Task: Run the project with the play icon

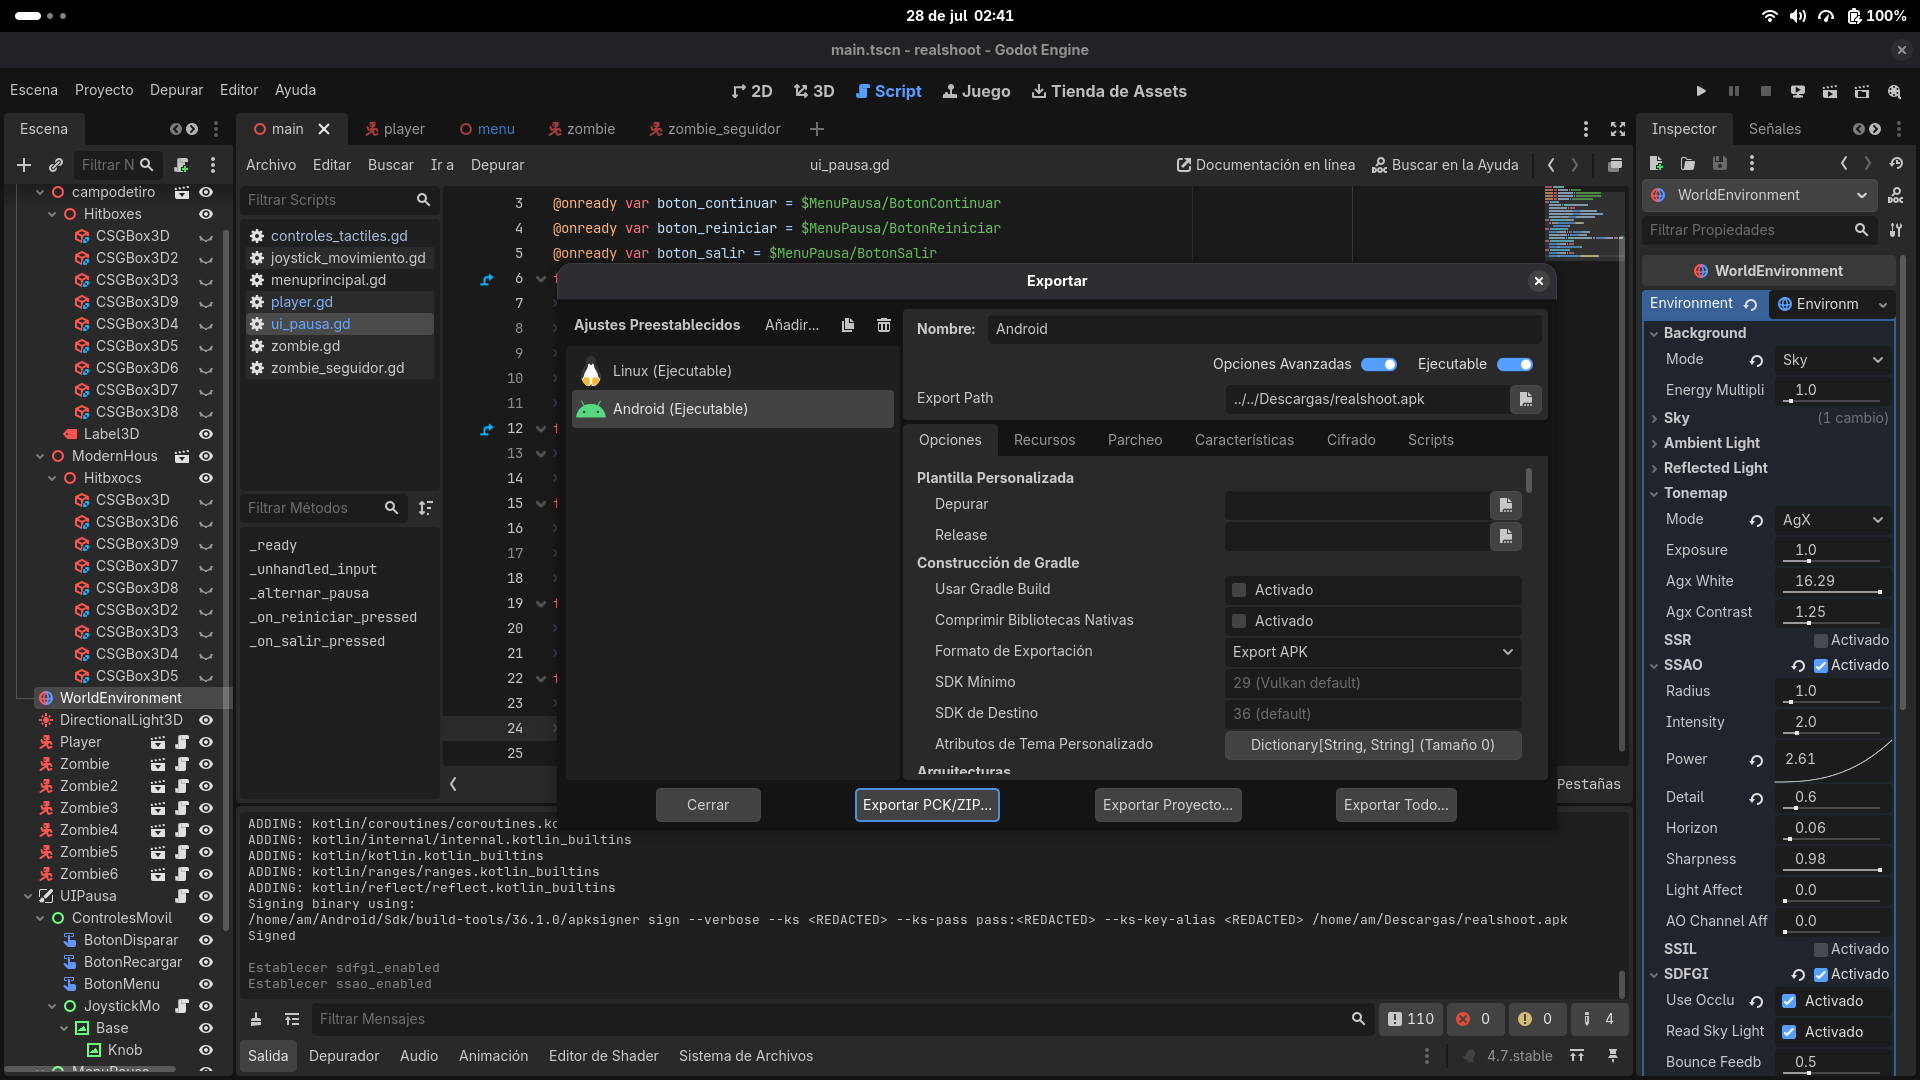Action: coord(1701,91)
